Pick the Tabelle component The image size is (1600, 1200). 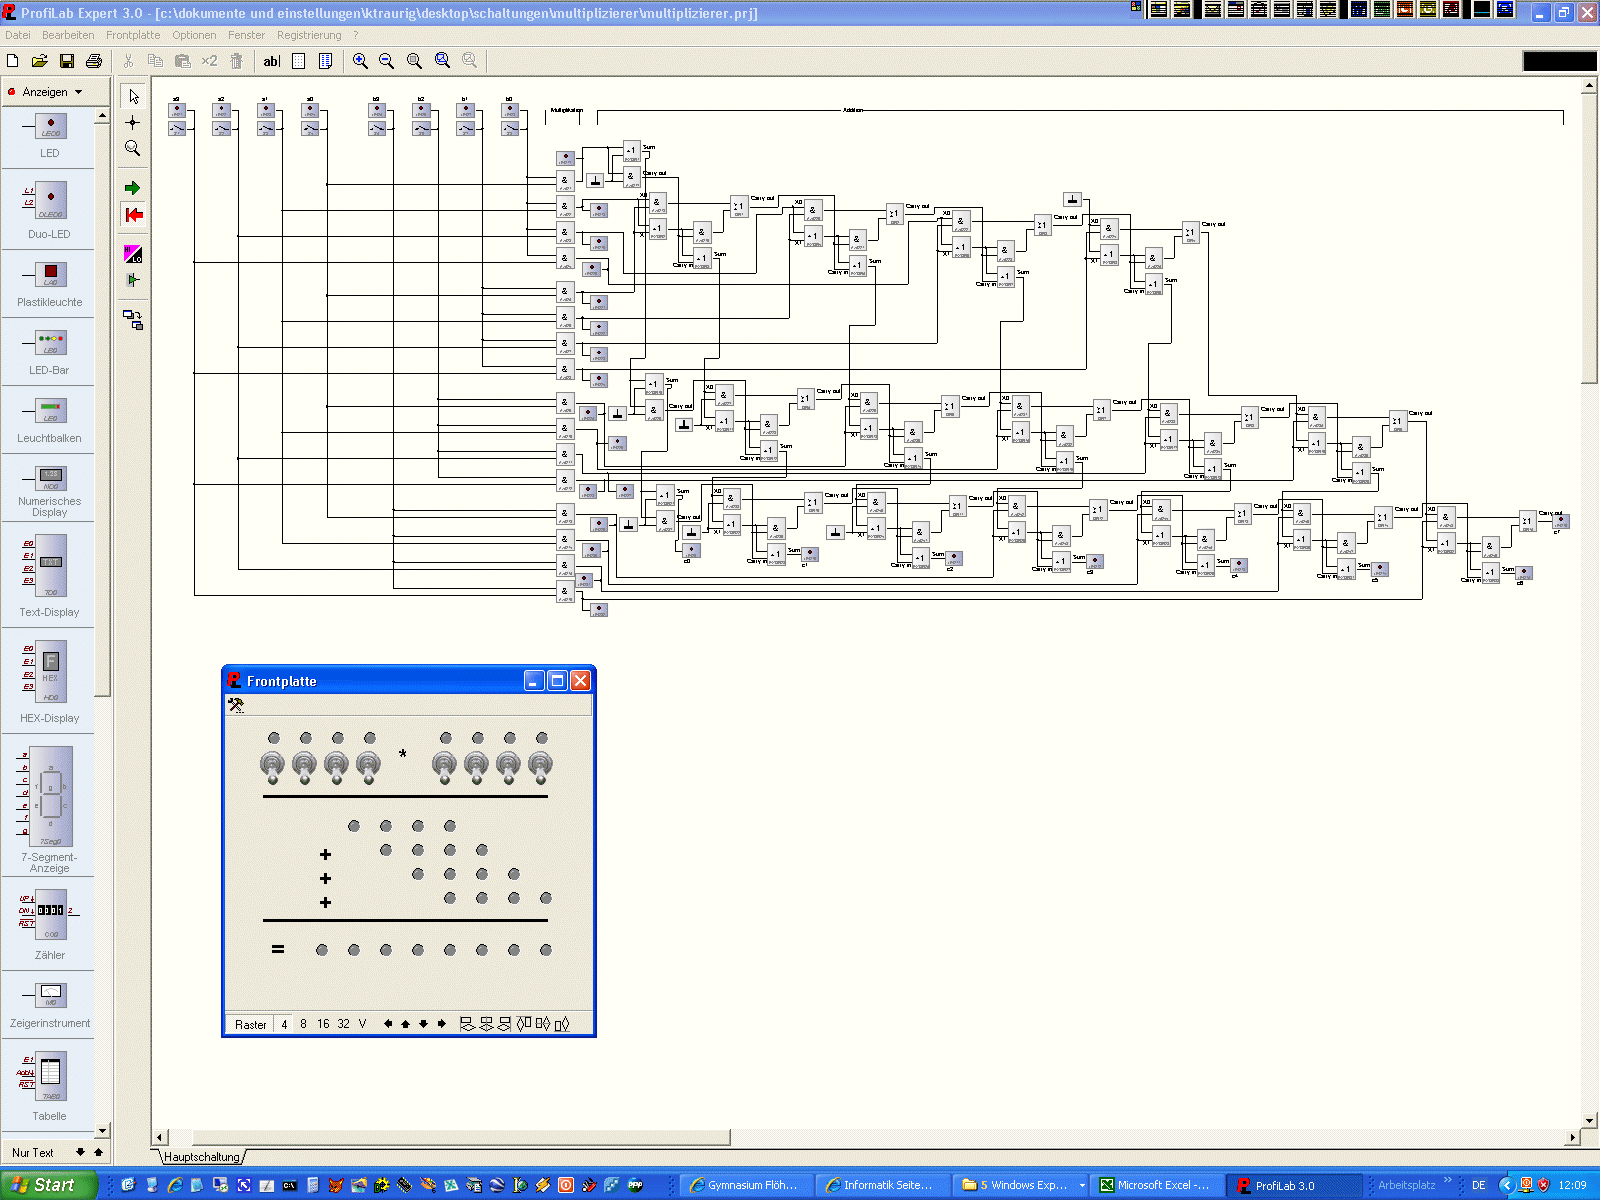(x=49, y=1085)
